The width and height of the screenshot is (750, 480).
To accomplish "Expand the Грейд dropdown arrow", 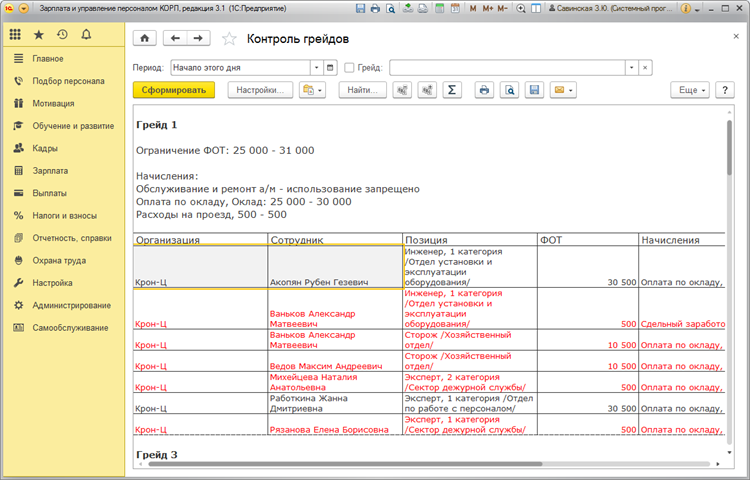I will click(x=631, y=67).
